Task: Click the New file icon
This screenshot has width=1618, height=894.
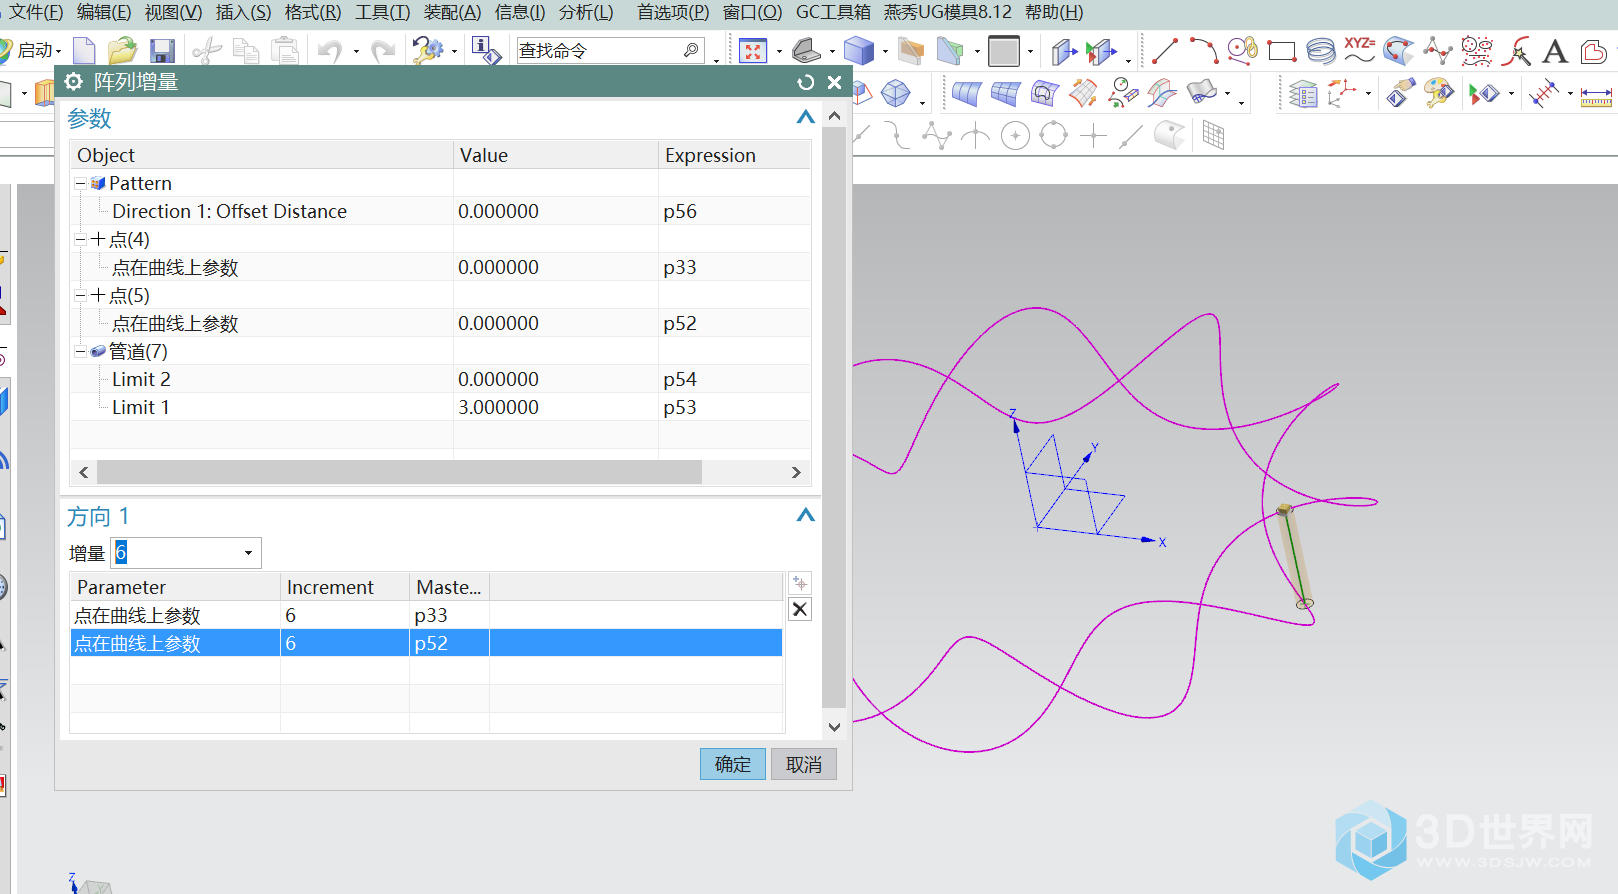Action: [x=85, y=50]
